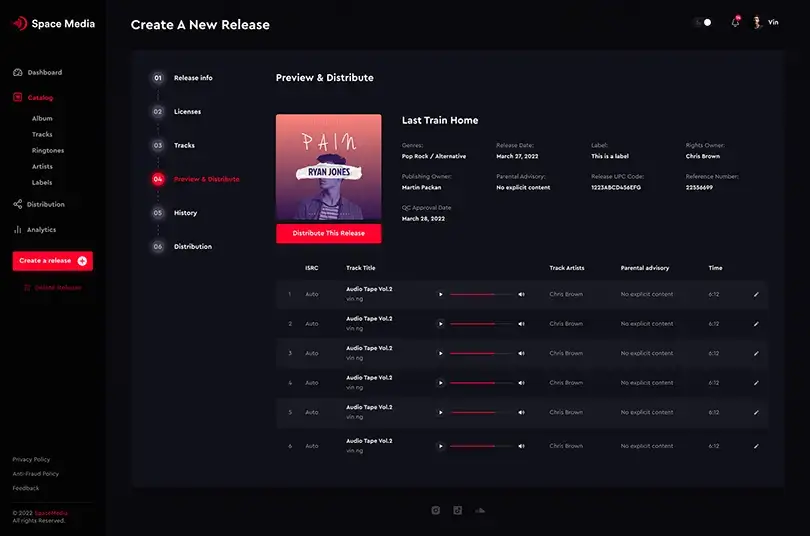Play track 1 Audio Tape Vol.2
Viewport: 810px width, 536px height.
(440, 294)
